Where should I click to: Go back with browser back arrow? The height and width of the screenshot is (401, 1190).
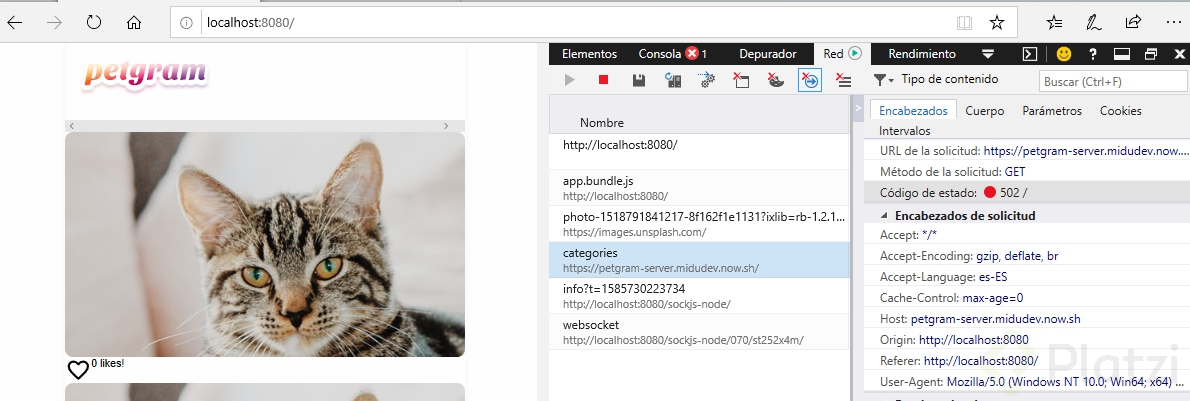click(14, 23)
